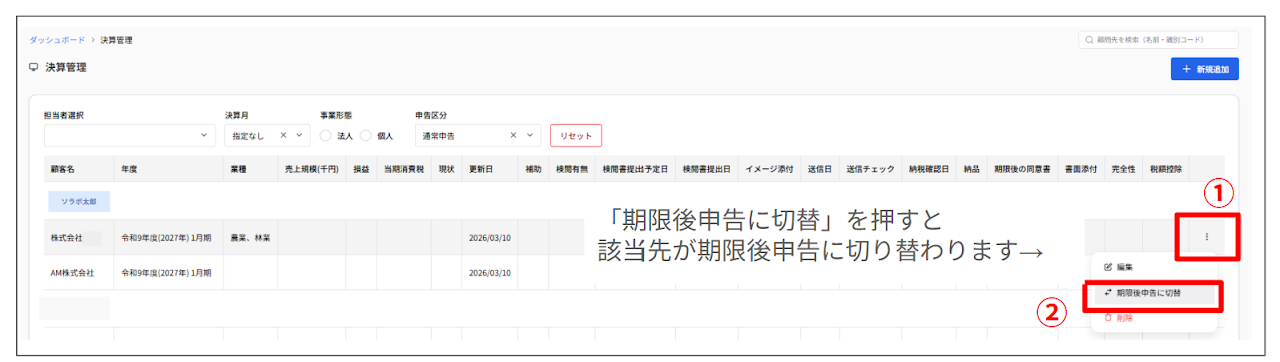This screenshot has height=362, width=1280.
Task: Click the 決算管理 breadcrumb text
Action: tap(117, 40)
